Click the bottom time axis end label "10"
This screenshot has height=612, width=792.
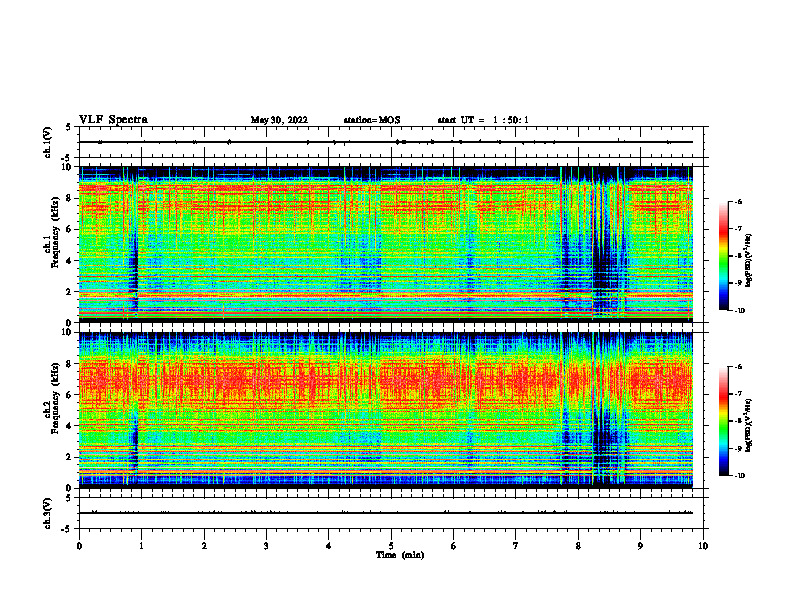coord(703,546)
